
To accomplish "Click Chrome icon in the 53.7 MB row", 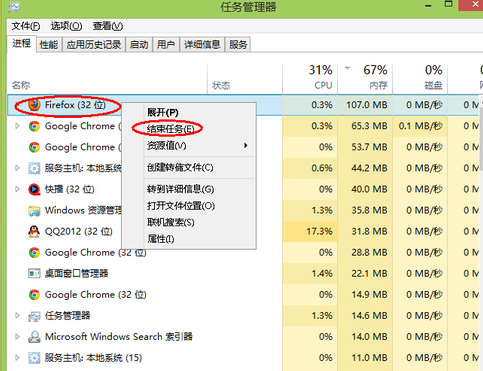I will point(34,147).
